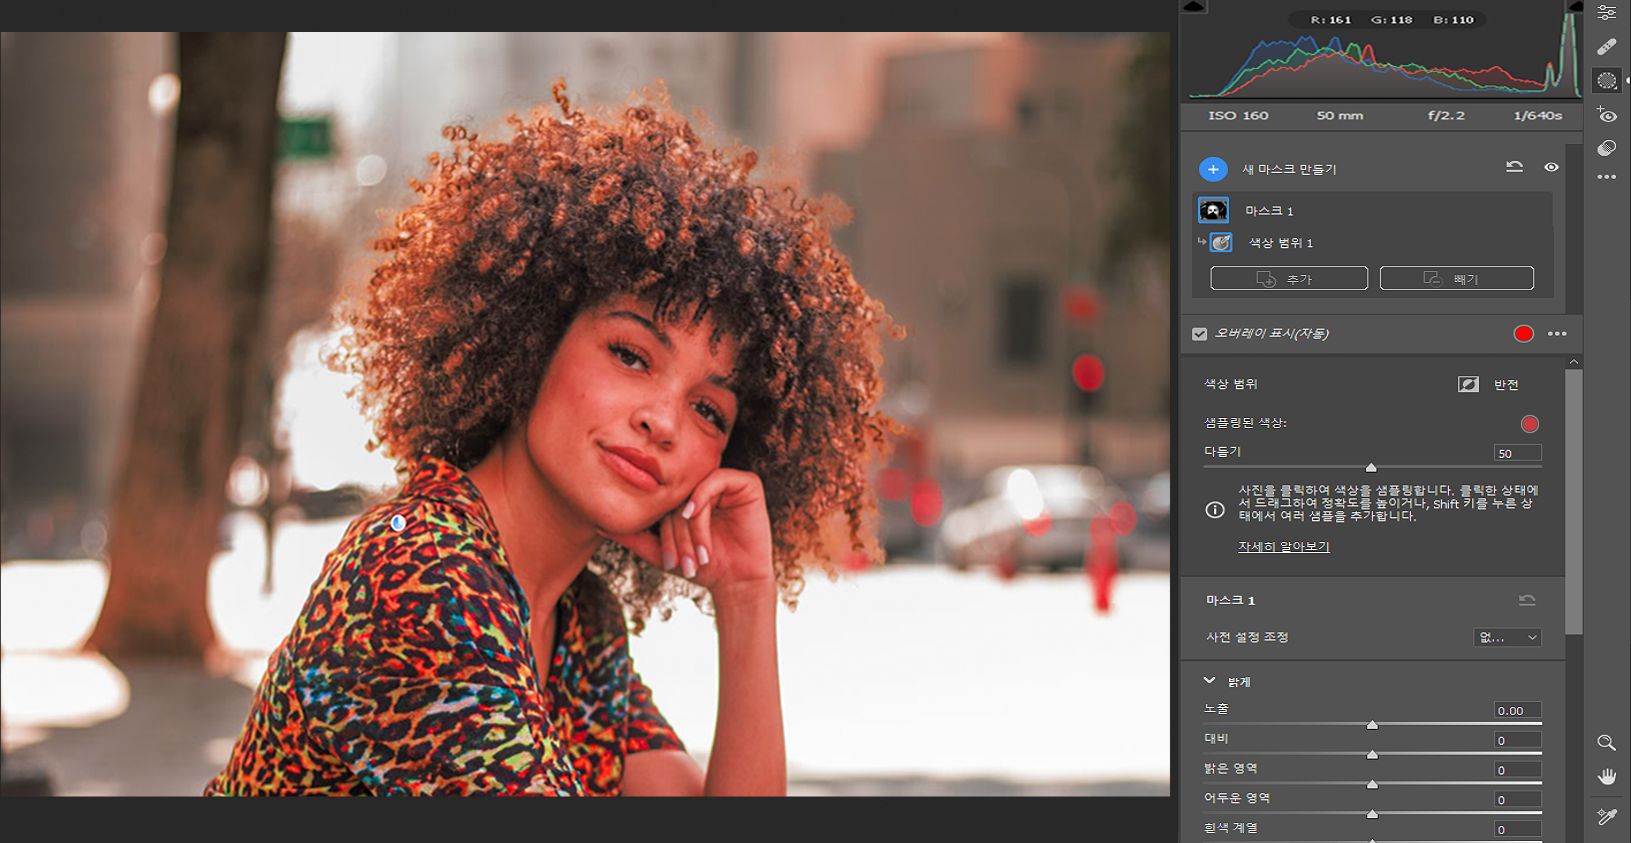Click the 어두운 영역 value field
The image size is (1631, 843).
click(1517, 800)
